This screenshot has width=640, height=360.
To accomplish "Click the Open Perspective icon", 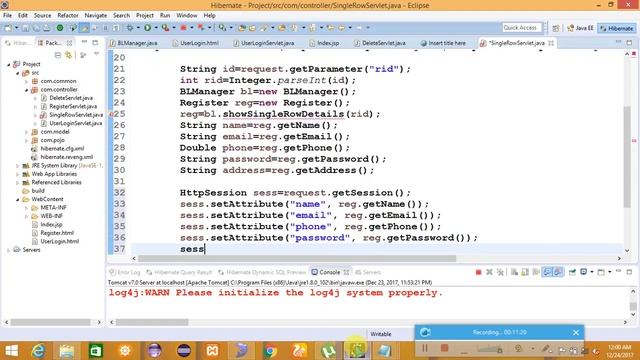I will (556, 28).
